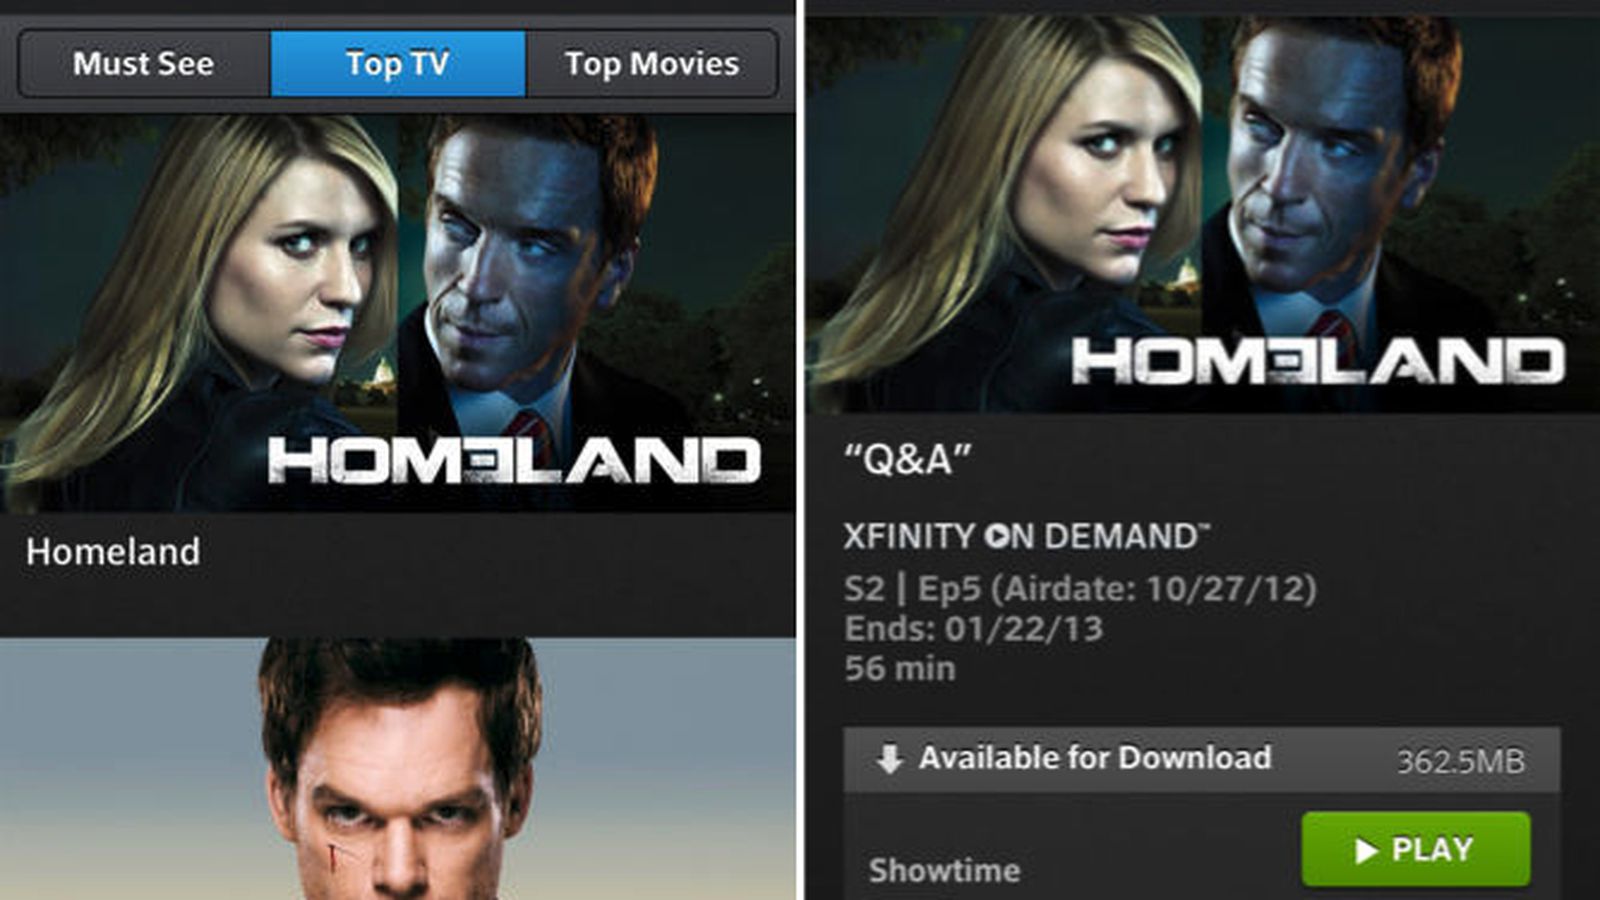Click the play triangle icon inside PLAY
The width and height of the screenshot is (1600, 900).
pyautogui.click(x=1366, y=850)
